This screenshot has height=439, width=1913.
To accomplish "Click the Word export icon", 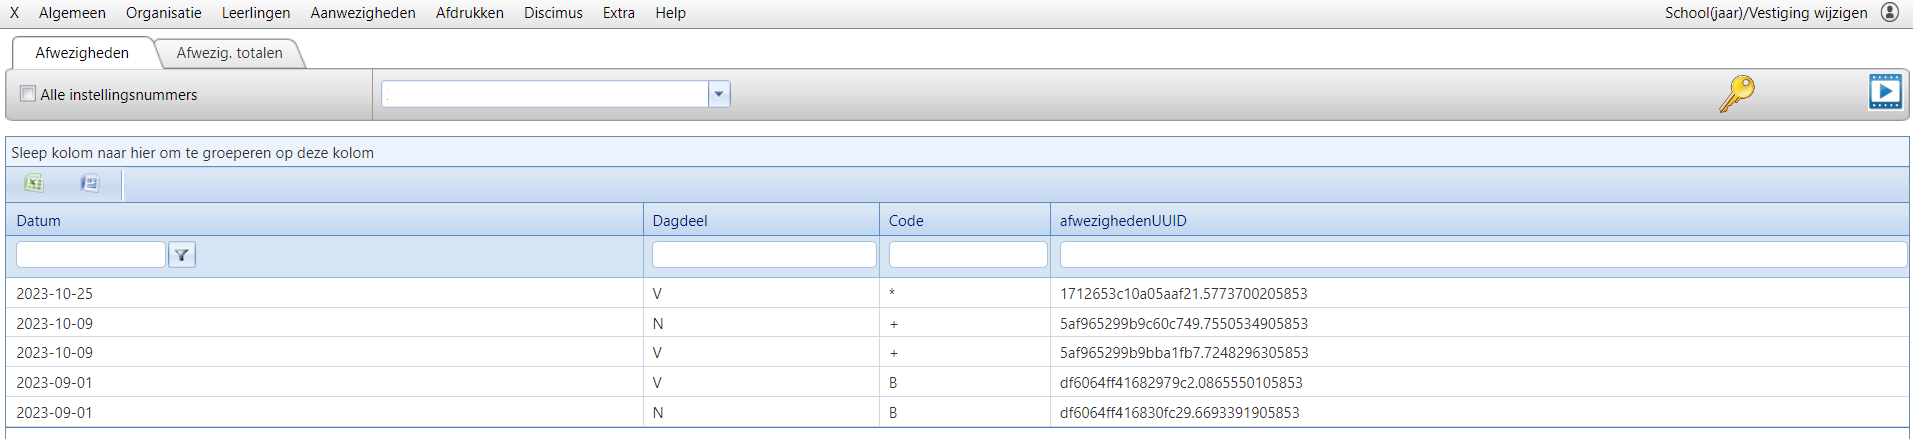I will 90,183.
